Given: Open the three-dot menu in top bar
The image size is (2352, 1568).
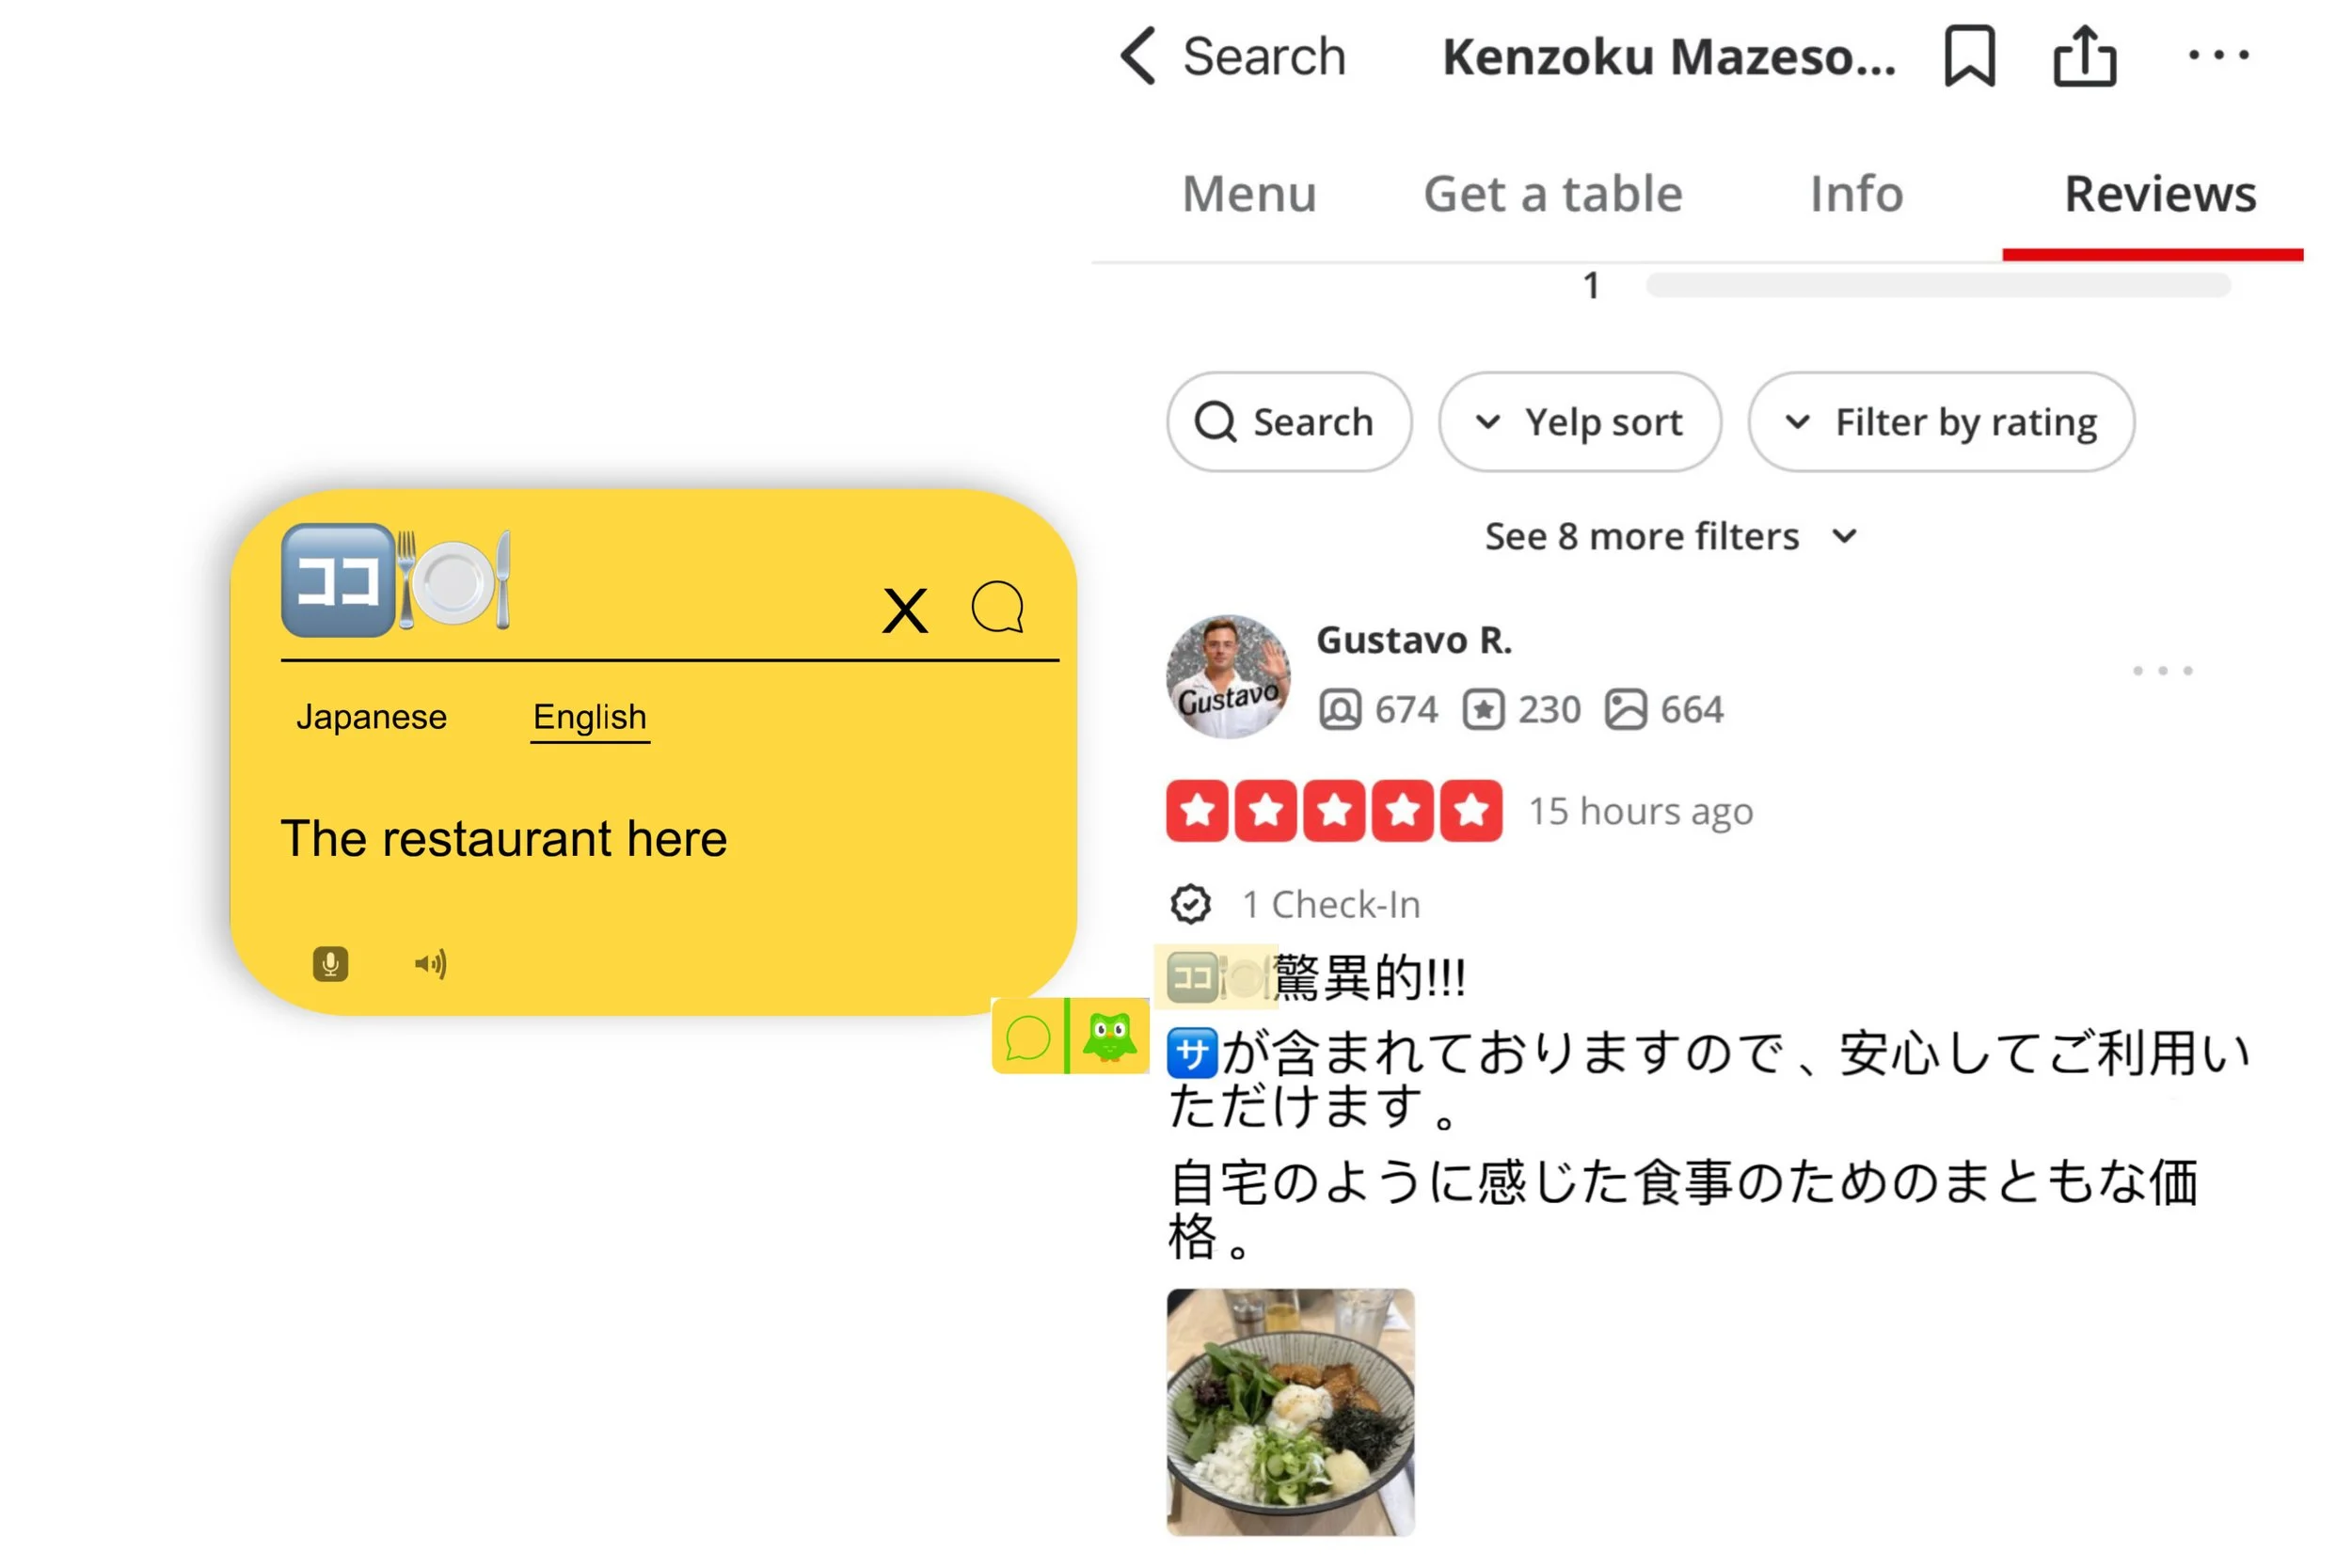Looking at the screenshot, I should 2218,55.
